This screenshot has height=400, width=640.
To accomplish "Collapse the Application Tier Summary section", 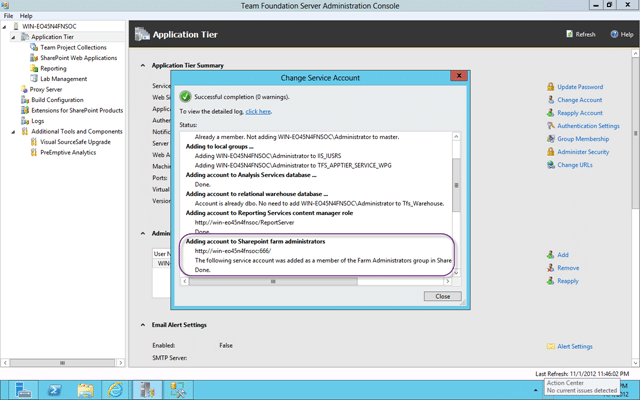I will pyautogui.click(x=142, y=65).
